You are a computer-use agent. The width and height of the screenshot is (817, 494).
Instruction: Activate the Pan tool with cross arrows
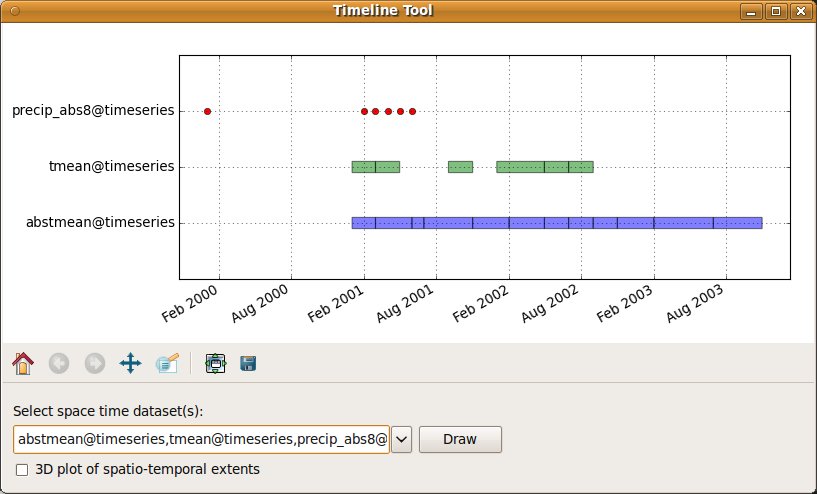click(x=130, y=363)
